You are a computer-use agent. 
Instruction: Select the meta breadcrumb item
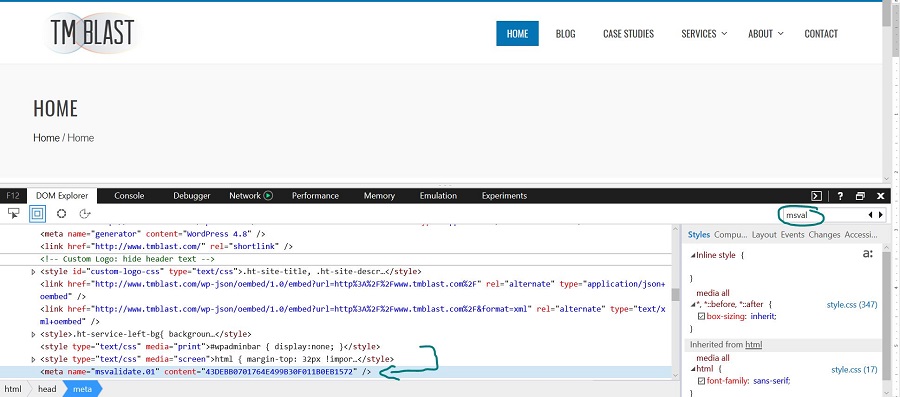point(82,389)
